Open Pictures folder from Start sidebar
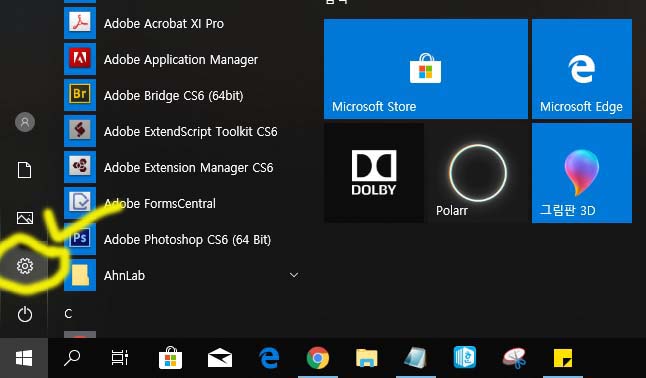 tap(25, 218)
